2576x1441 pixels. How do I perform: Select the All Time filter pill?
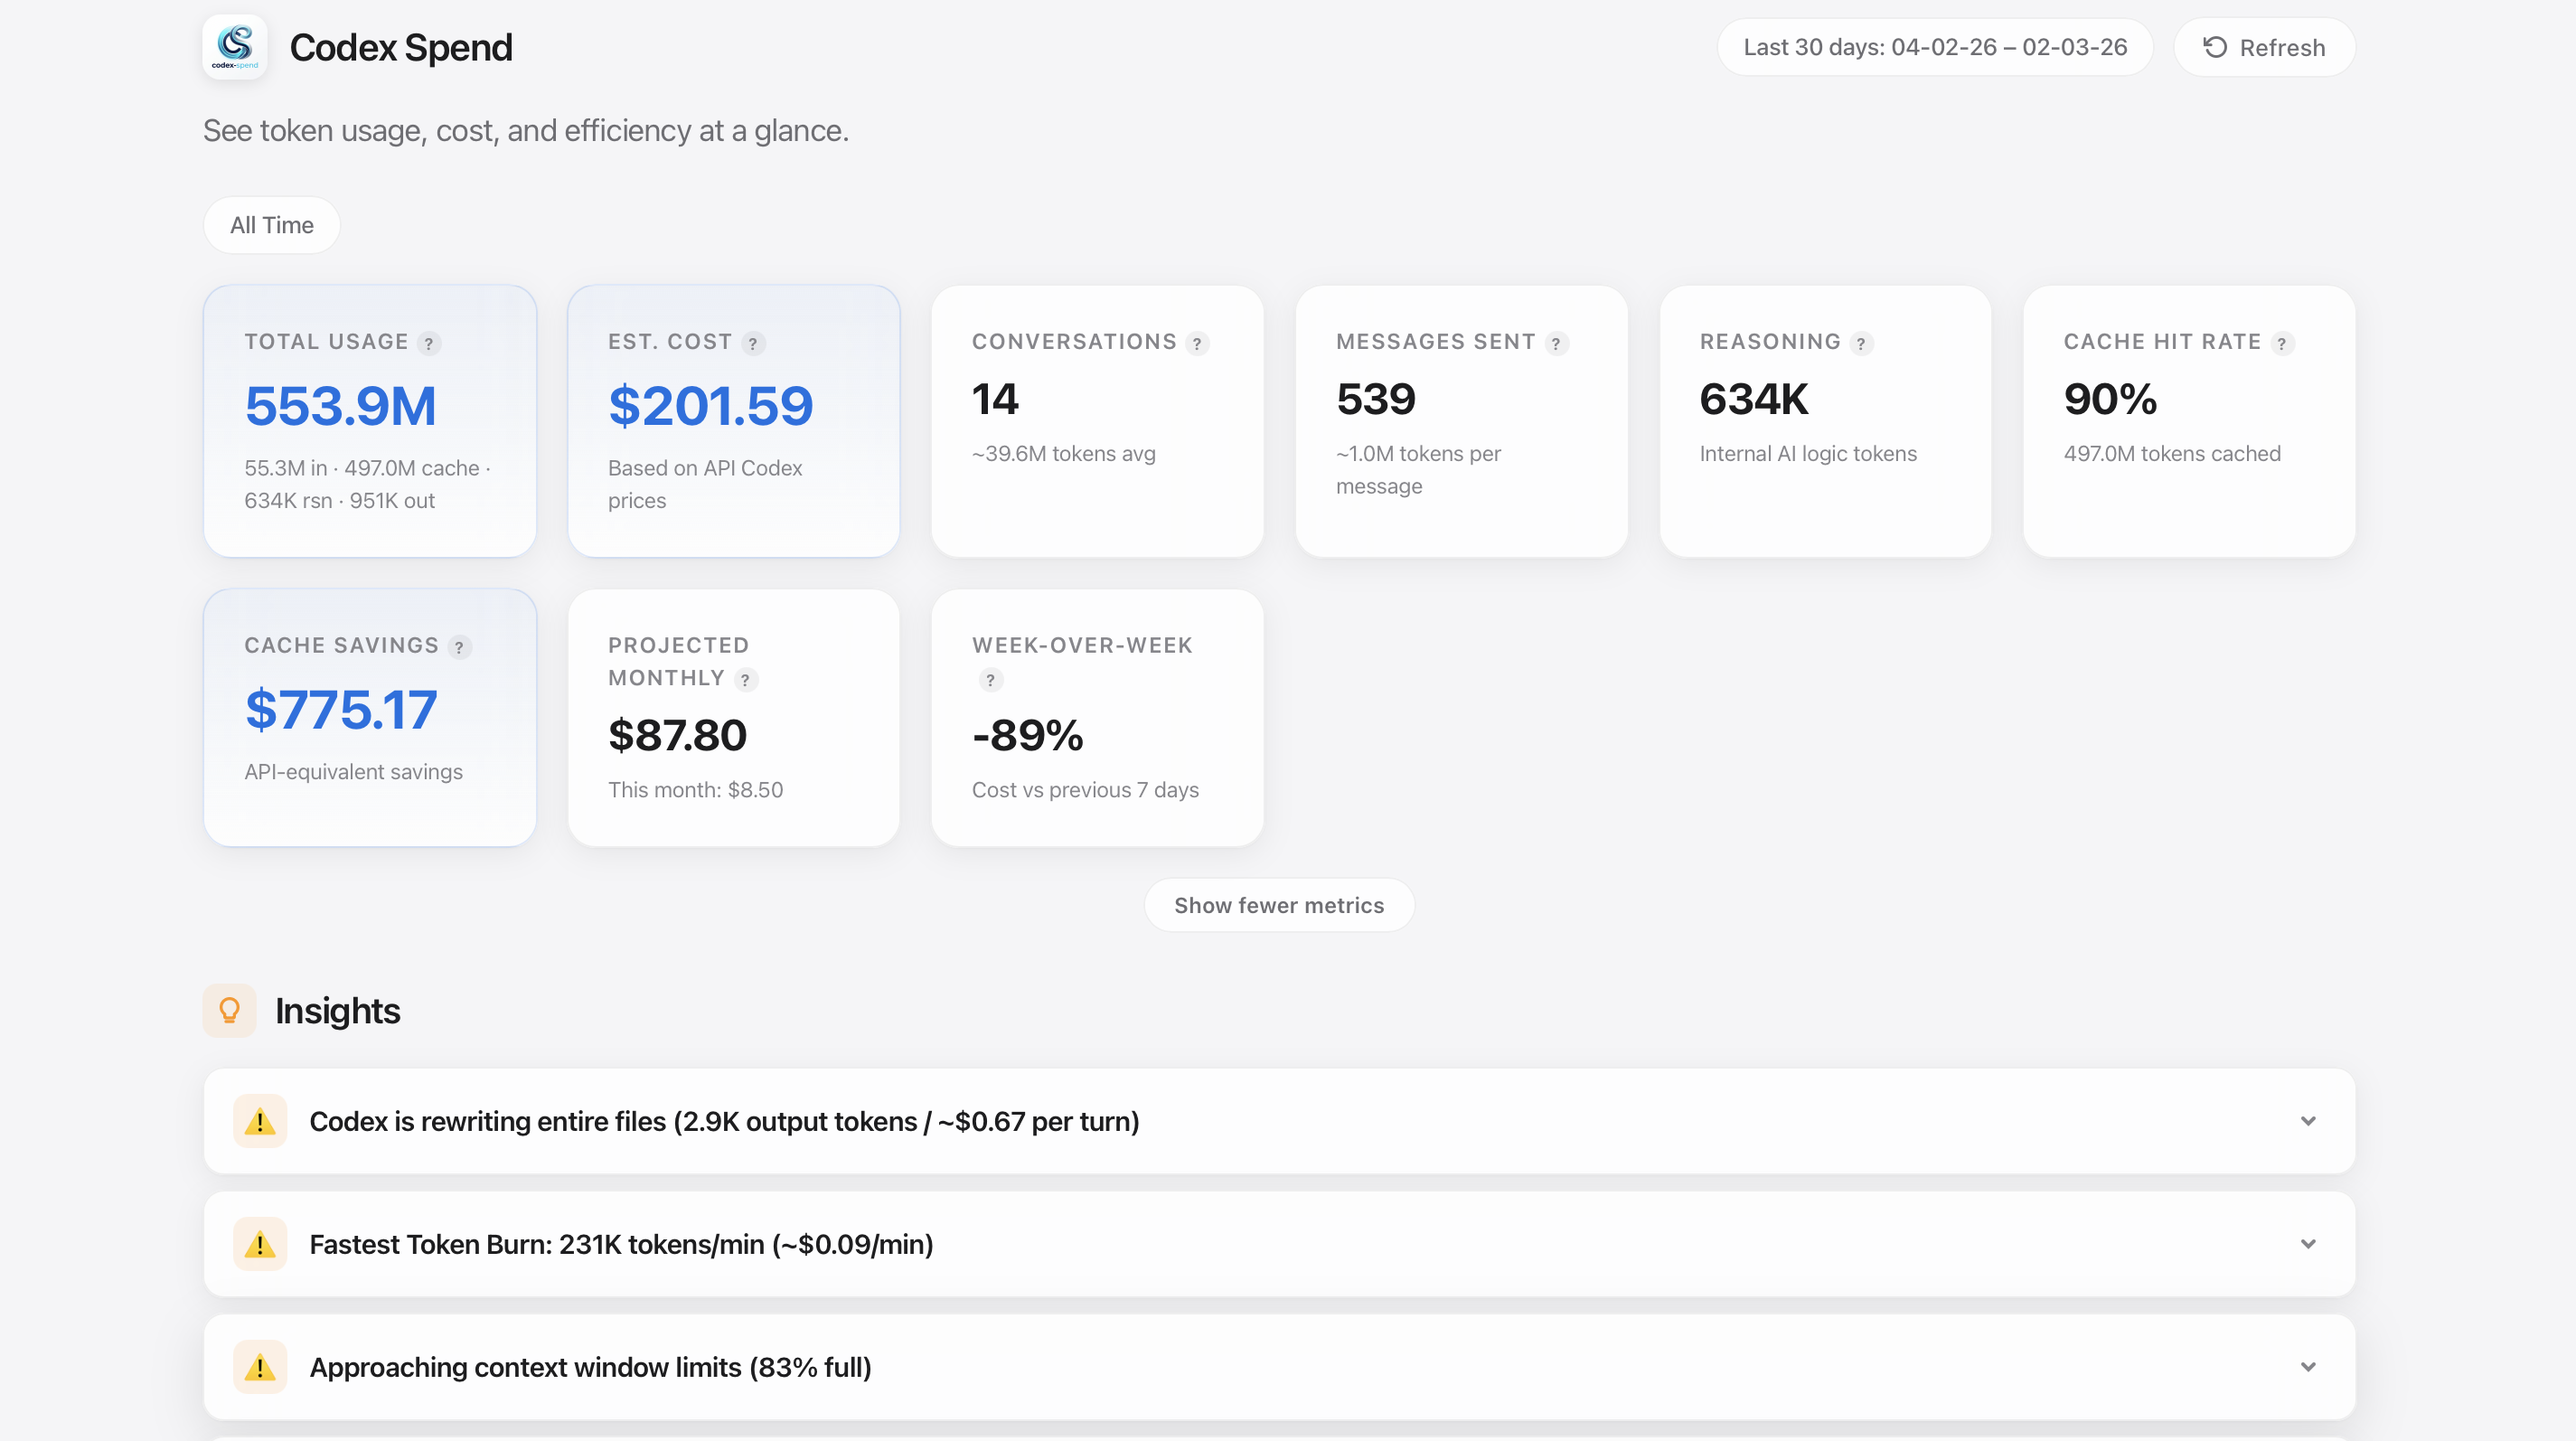[272, 225]
